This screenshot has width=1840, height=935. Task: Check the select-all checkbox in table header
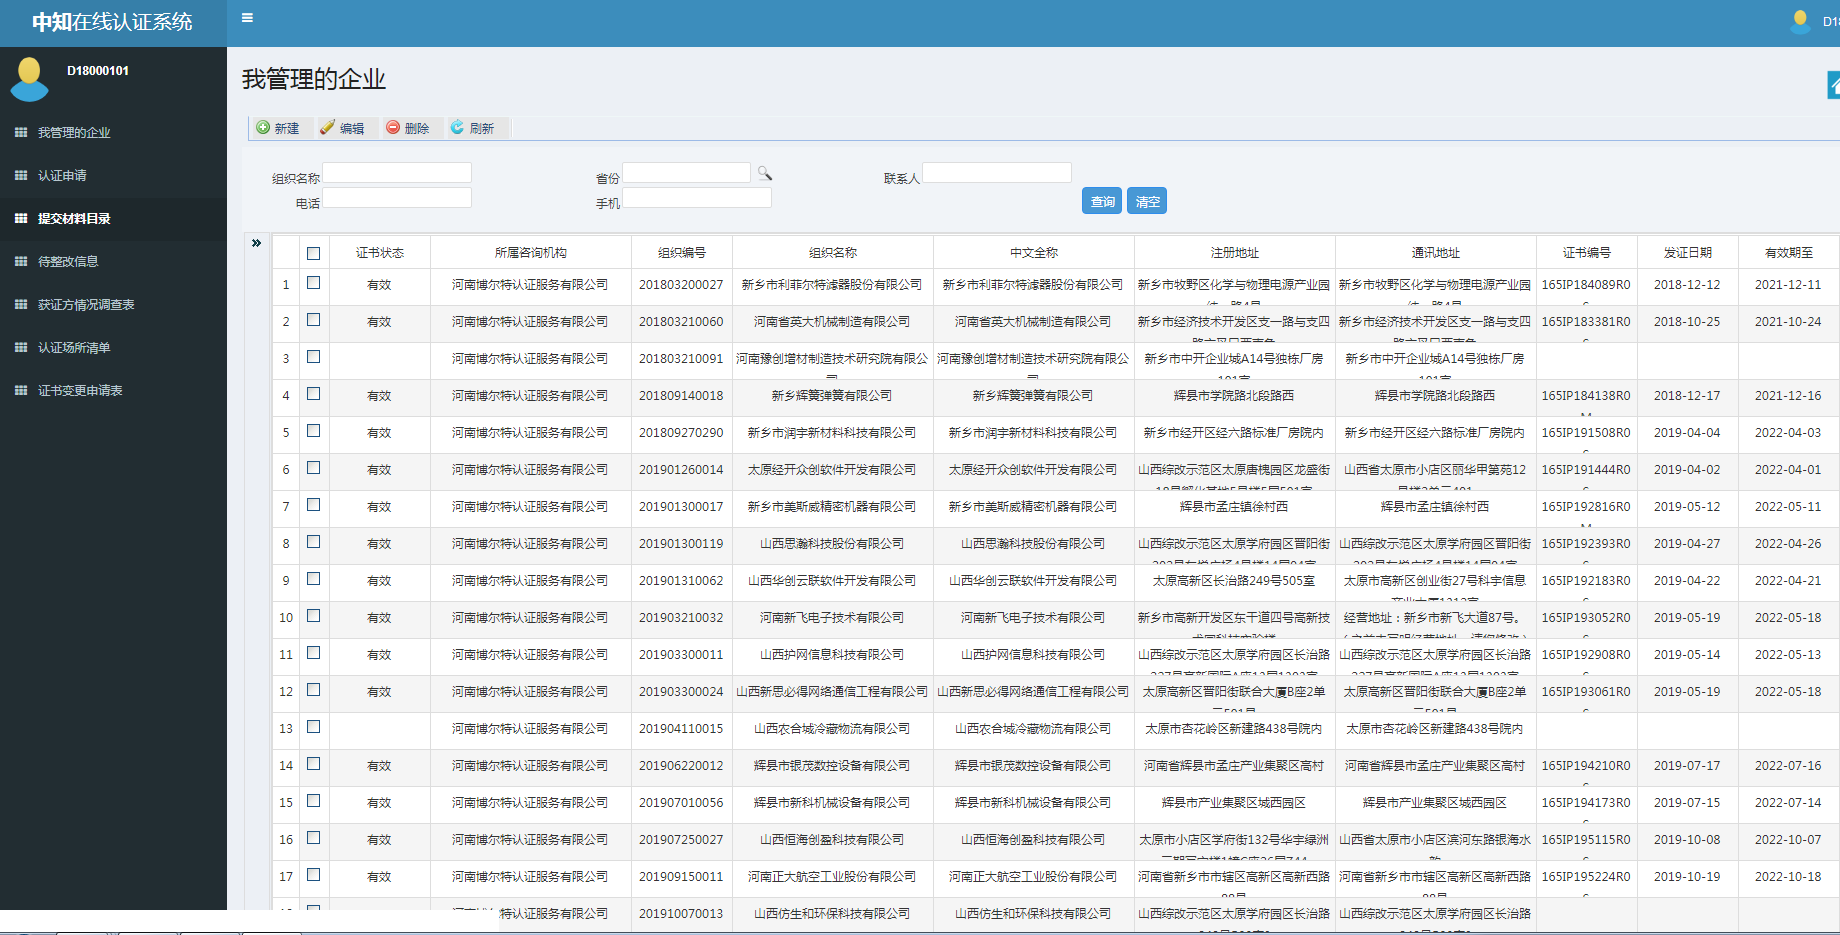pyautogui.click(x=314, y=253)
